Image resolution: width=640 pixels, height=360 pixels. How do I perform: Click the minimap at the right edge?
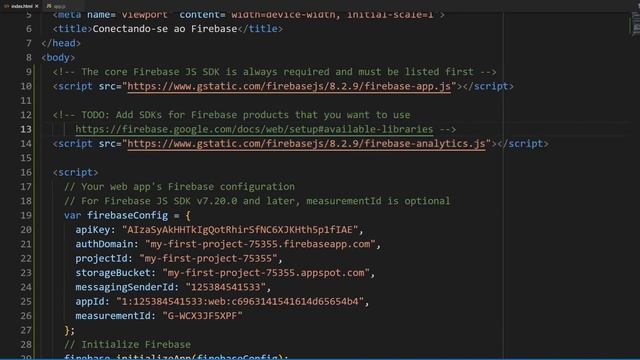point(635,24)
